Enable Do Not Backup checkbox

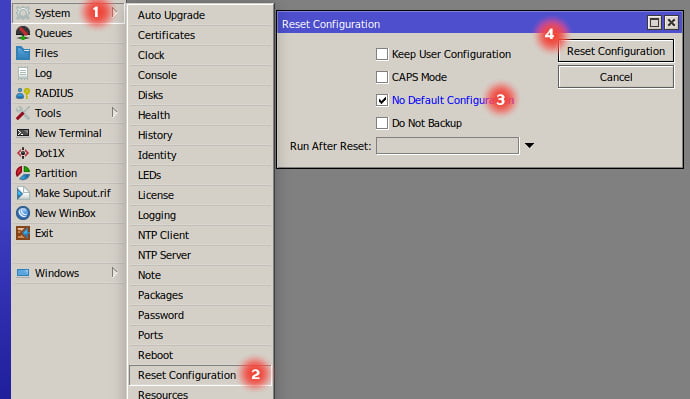[382, 123]
